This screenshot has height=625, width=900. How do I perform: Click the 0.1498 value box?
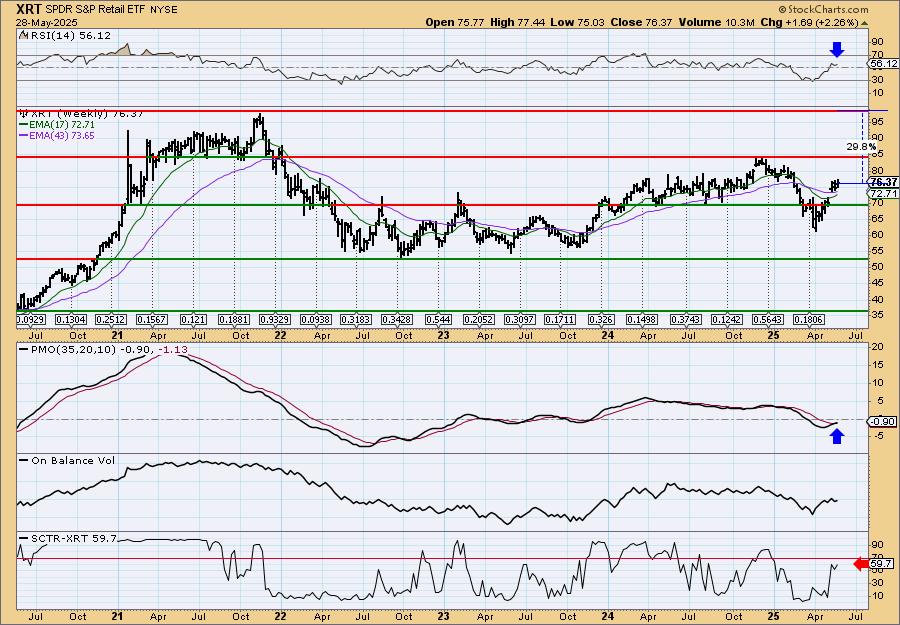click(642, 319)
